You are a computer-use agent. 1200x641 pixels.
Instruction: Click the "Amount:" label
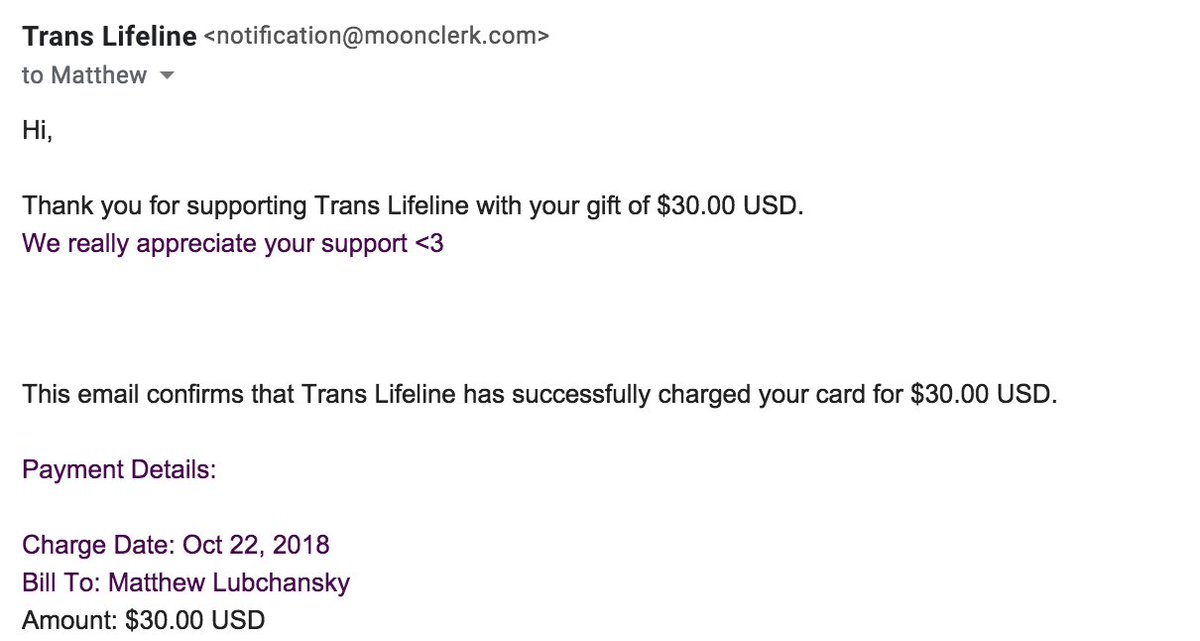pyautogui.click(x=70, y=620)
